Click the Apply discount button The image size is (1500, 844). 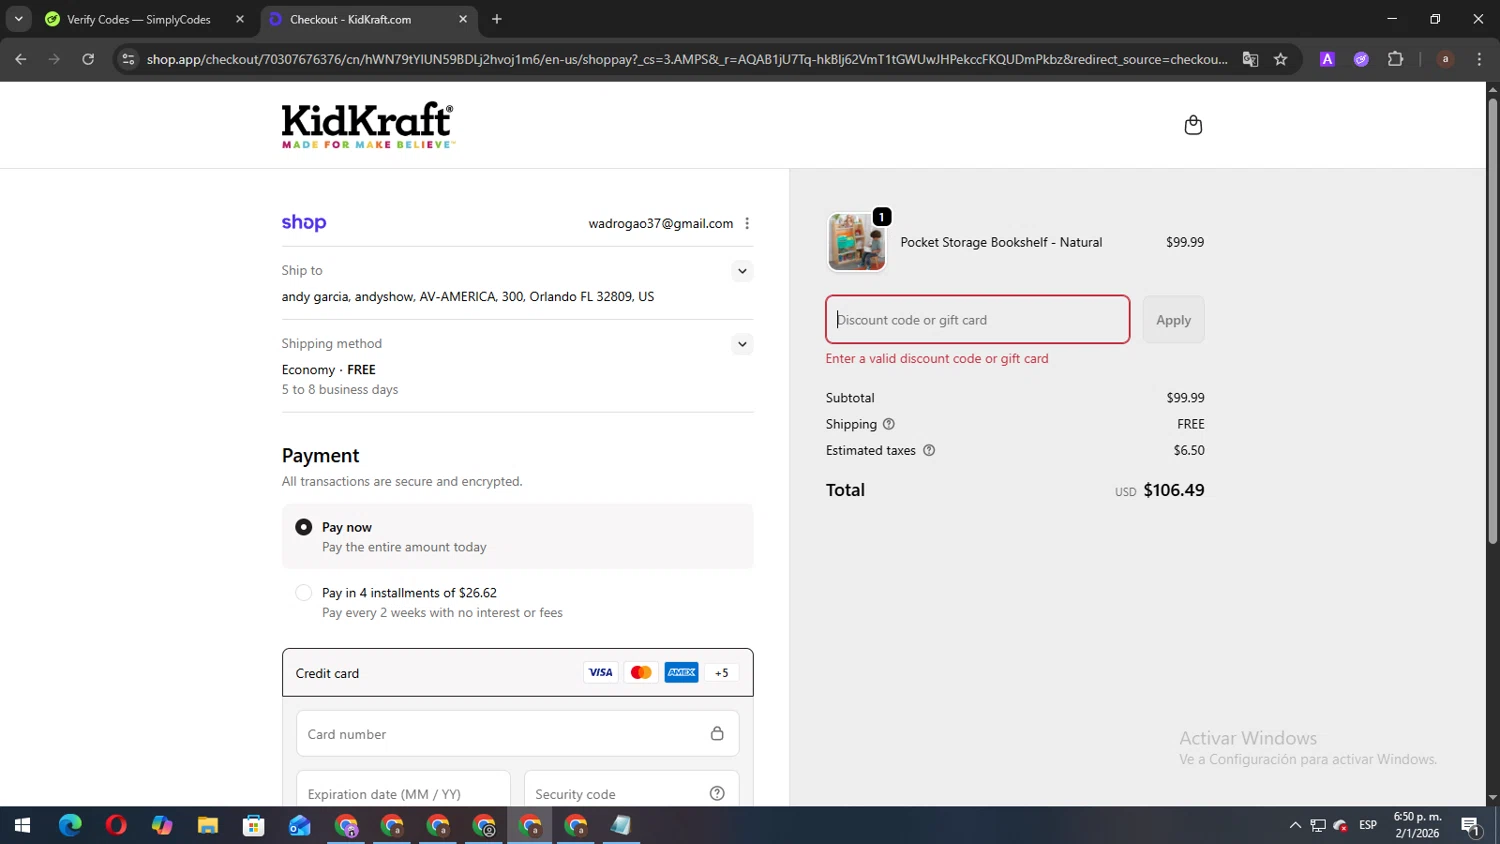click(1173, 320)
